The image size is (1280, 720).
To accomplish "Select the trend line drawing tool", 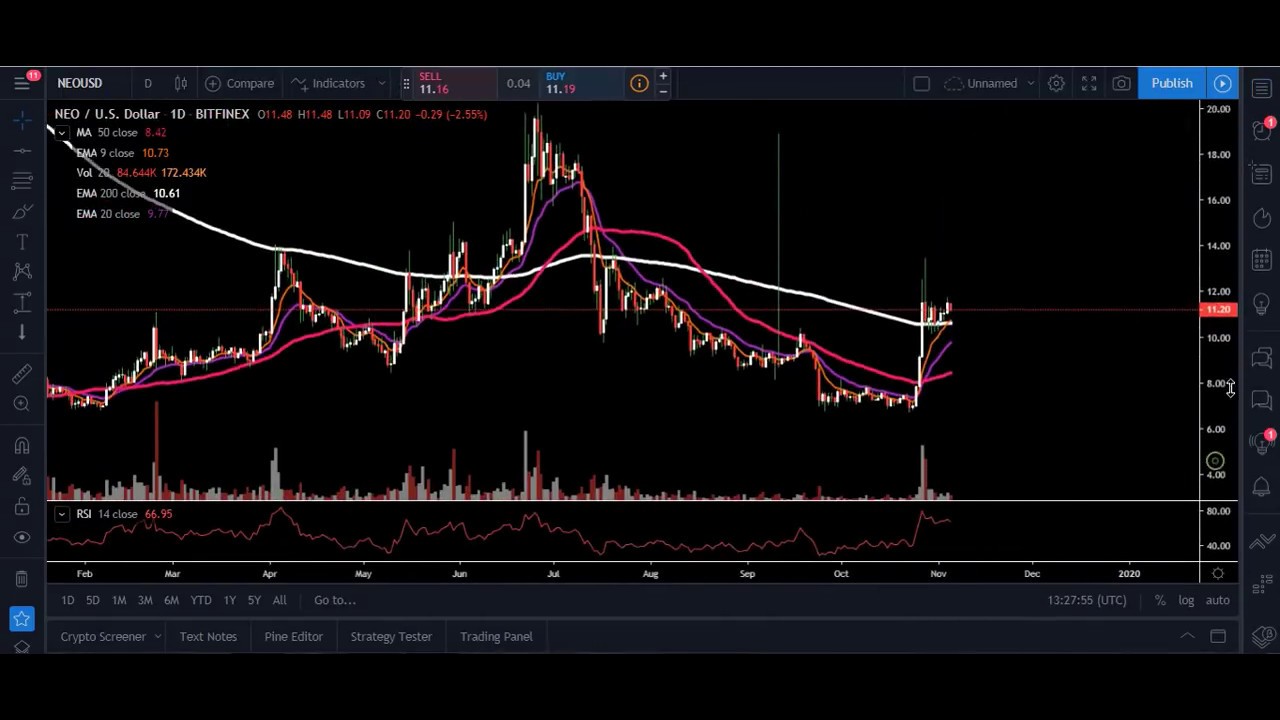I will (x=22, y=151).
